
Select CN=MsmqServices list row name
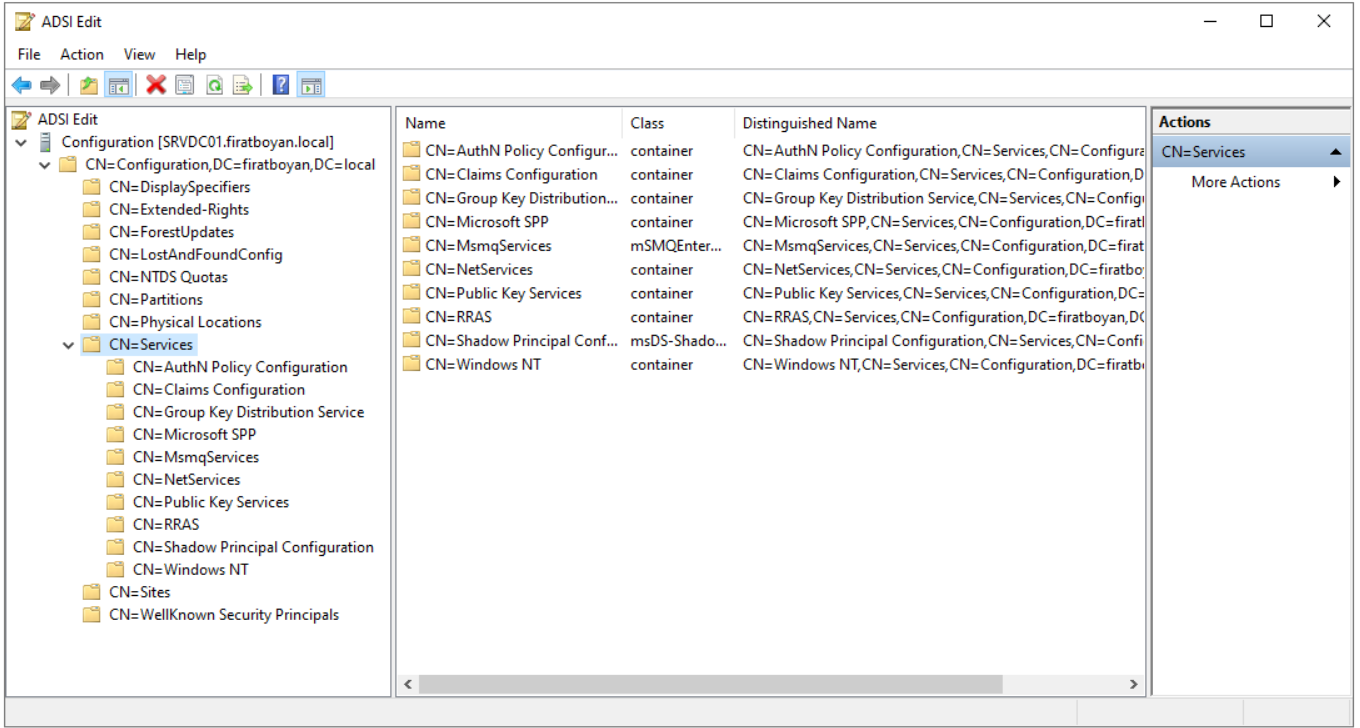[488, 246]
